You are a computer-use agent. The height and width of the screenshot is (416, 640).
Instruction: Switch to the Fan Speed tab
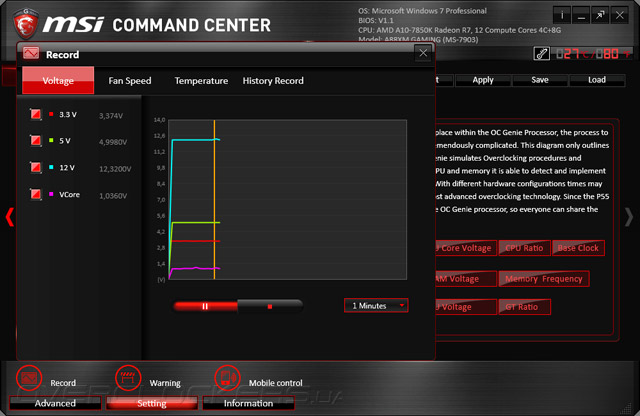[x=130, y=80]
